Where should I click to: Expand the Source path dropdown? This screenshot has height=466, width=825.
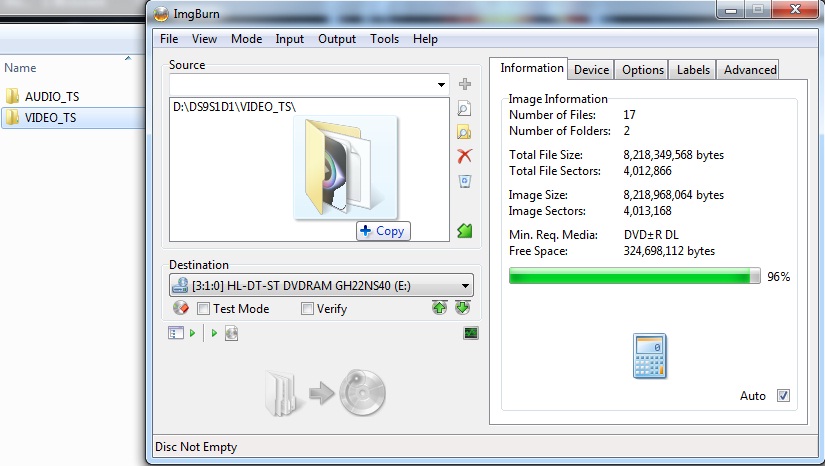click(x=441, y=85)
